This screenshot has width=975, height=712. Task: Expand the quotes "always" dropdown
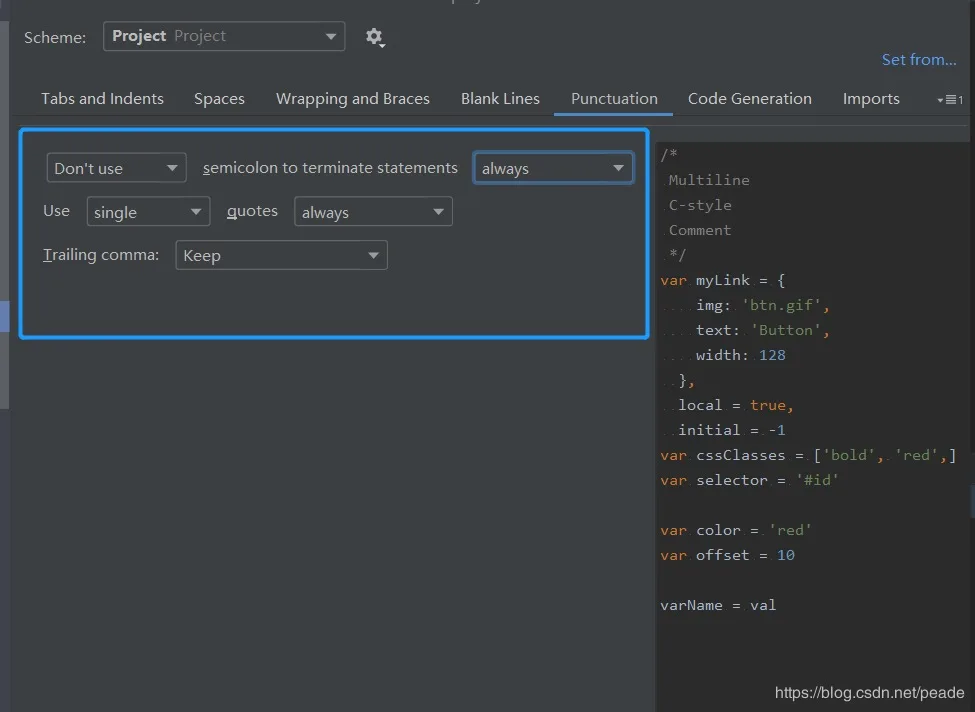click(x=372, y=212)
